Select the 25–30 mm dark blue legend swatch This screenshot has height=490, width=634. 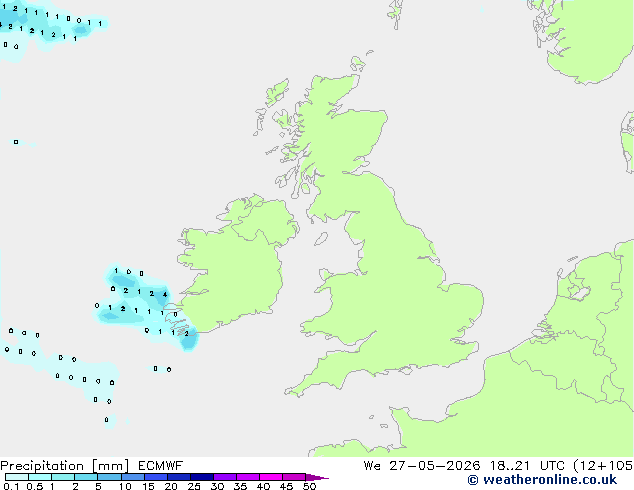[x=202, y=477]
